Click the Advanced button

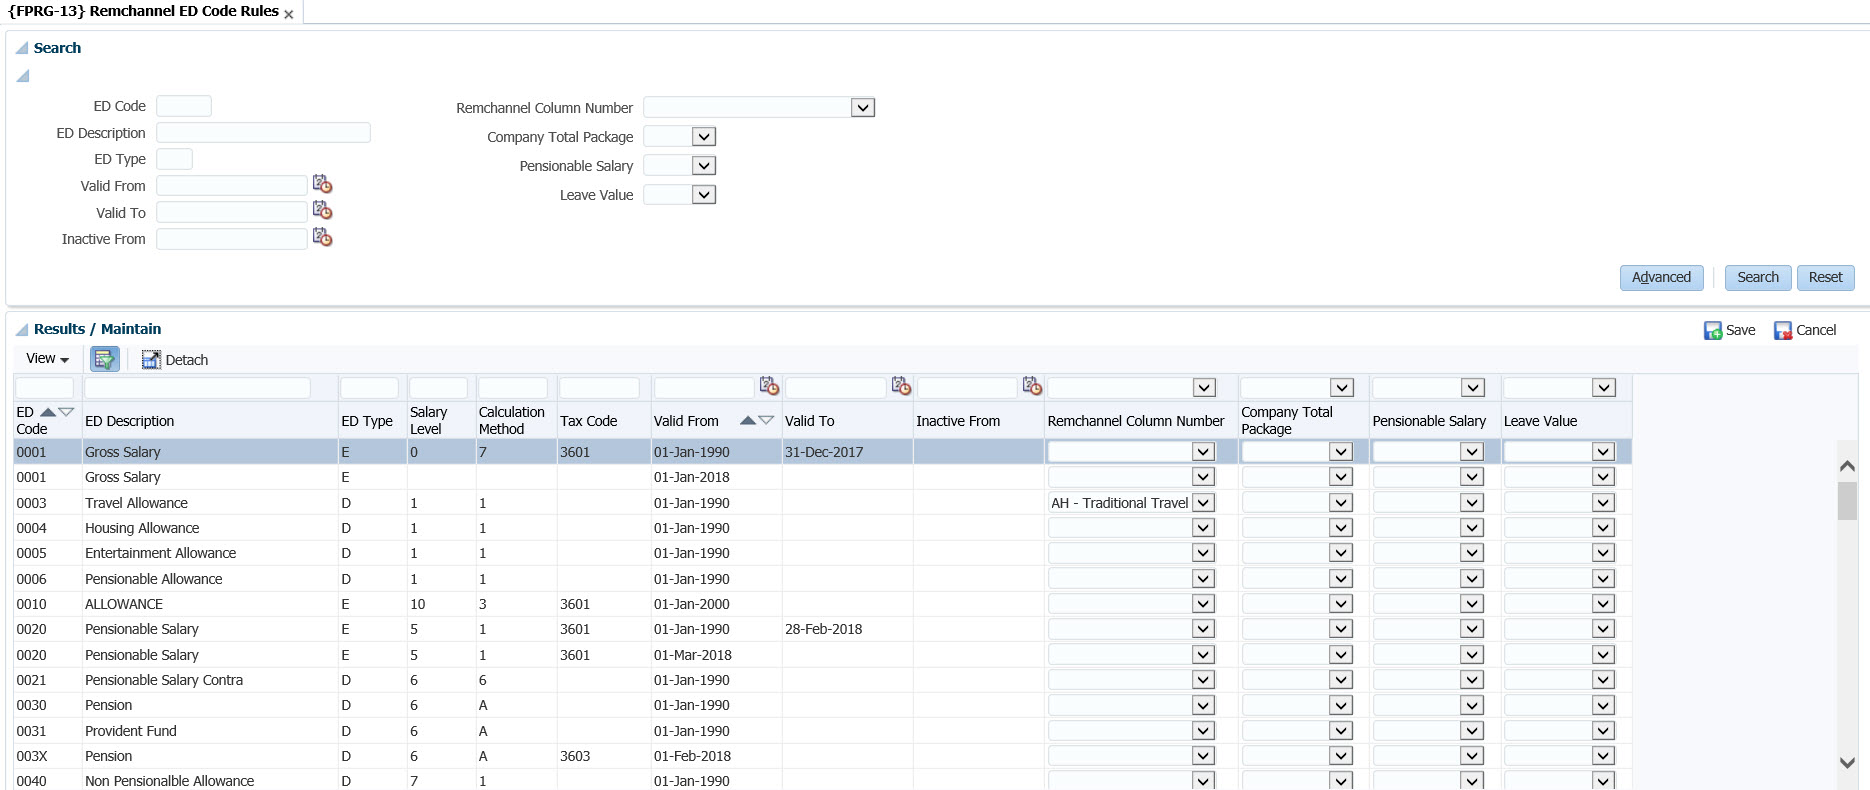click(x=1661, y=278)
